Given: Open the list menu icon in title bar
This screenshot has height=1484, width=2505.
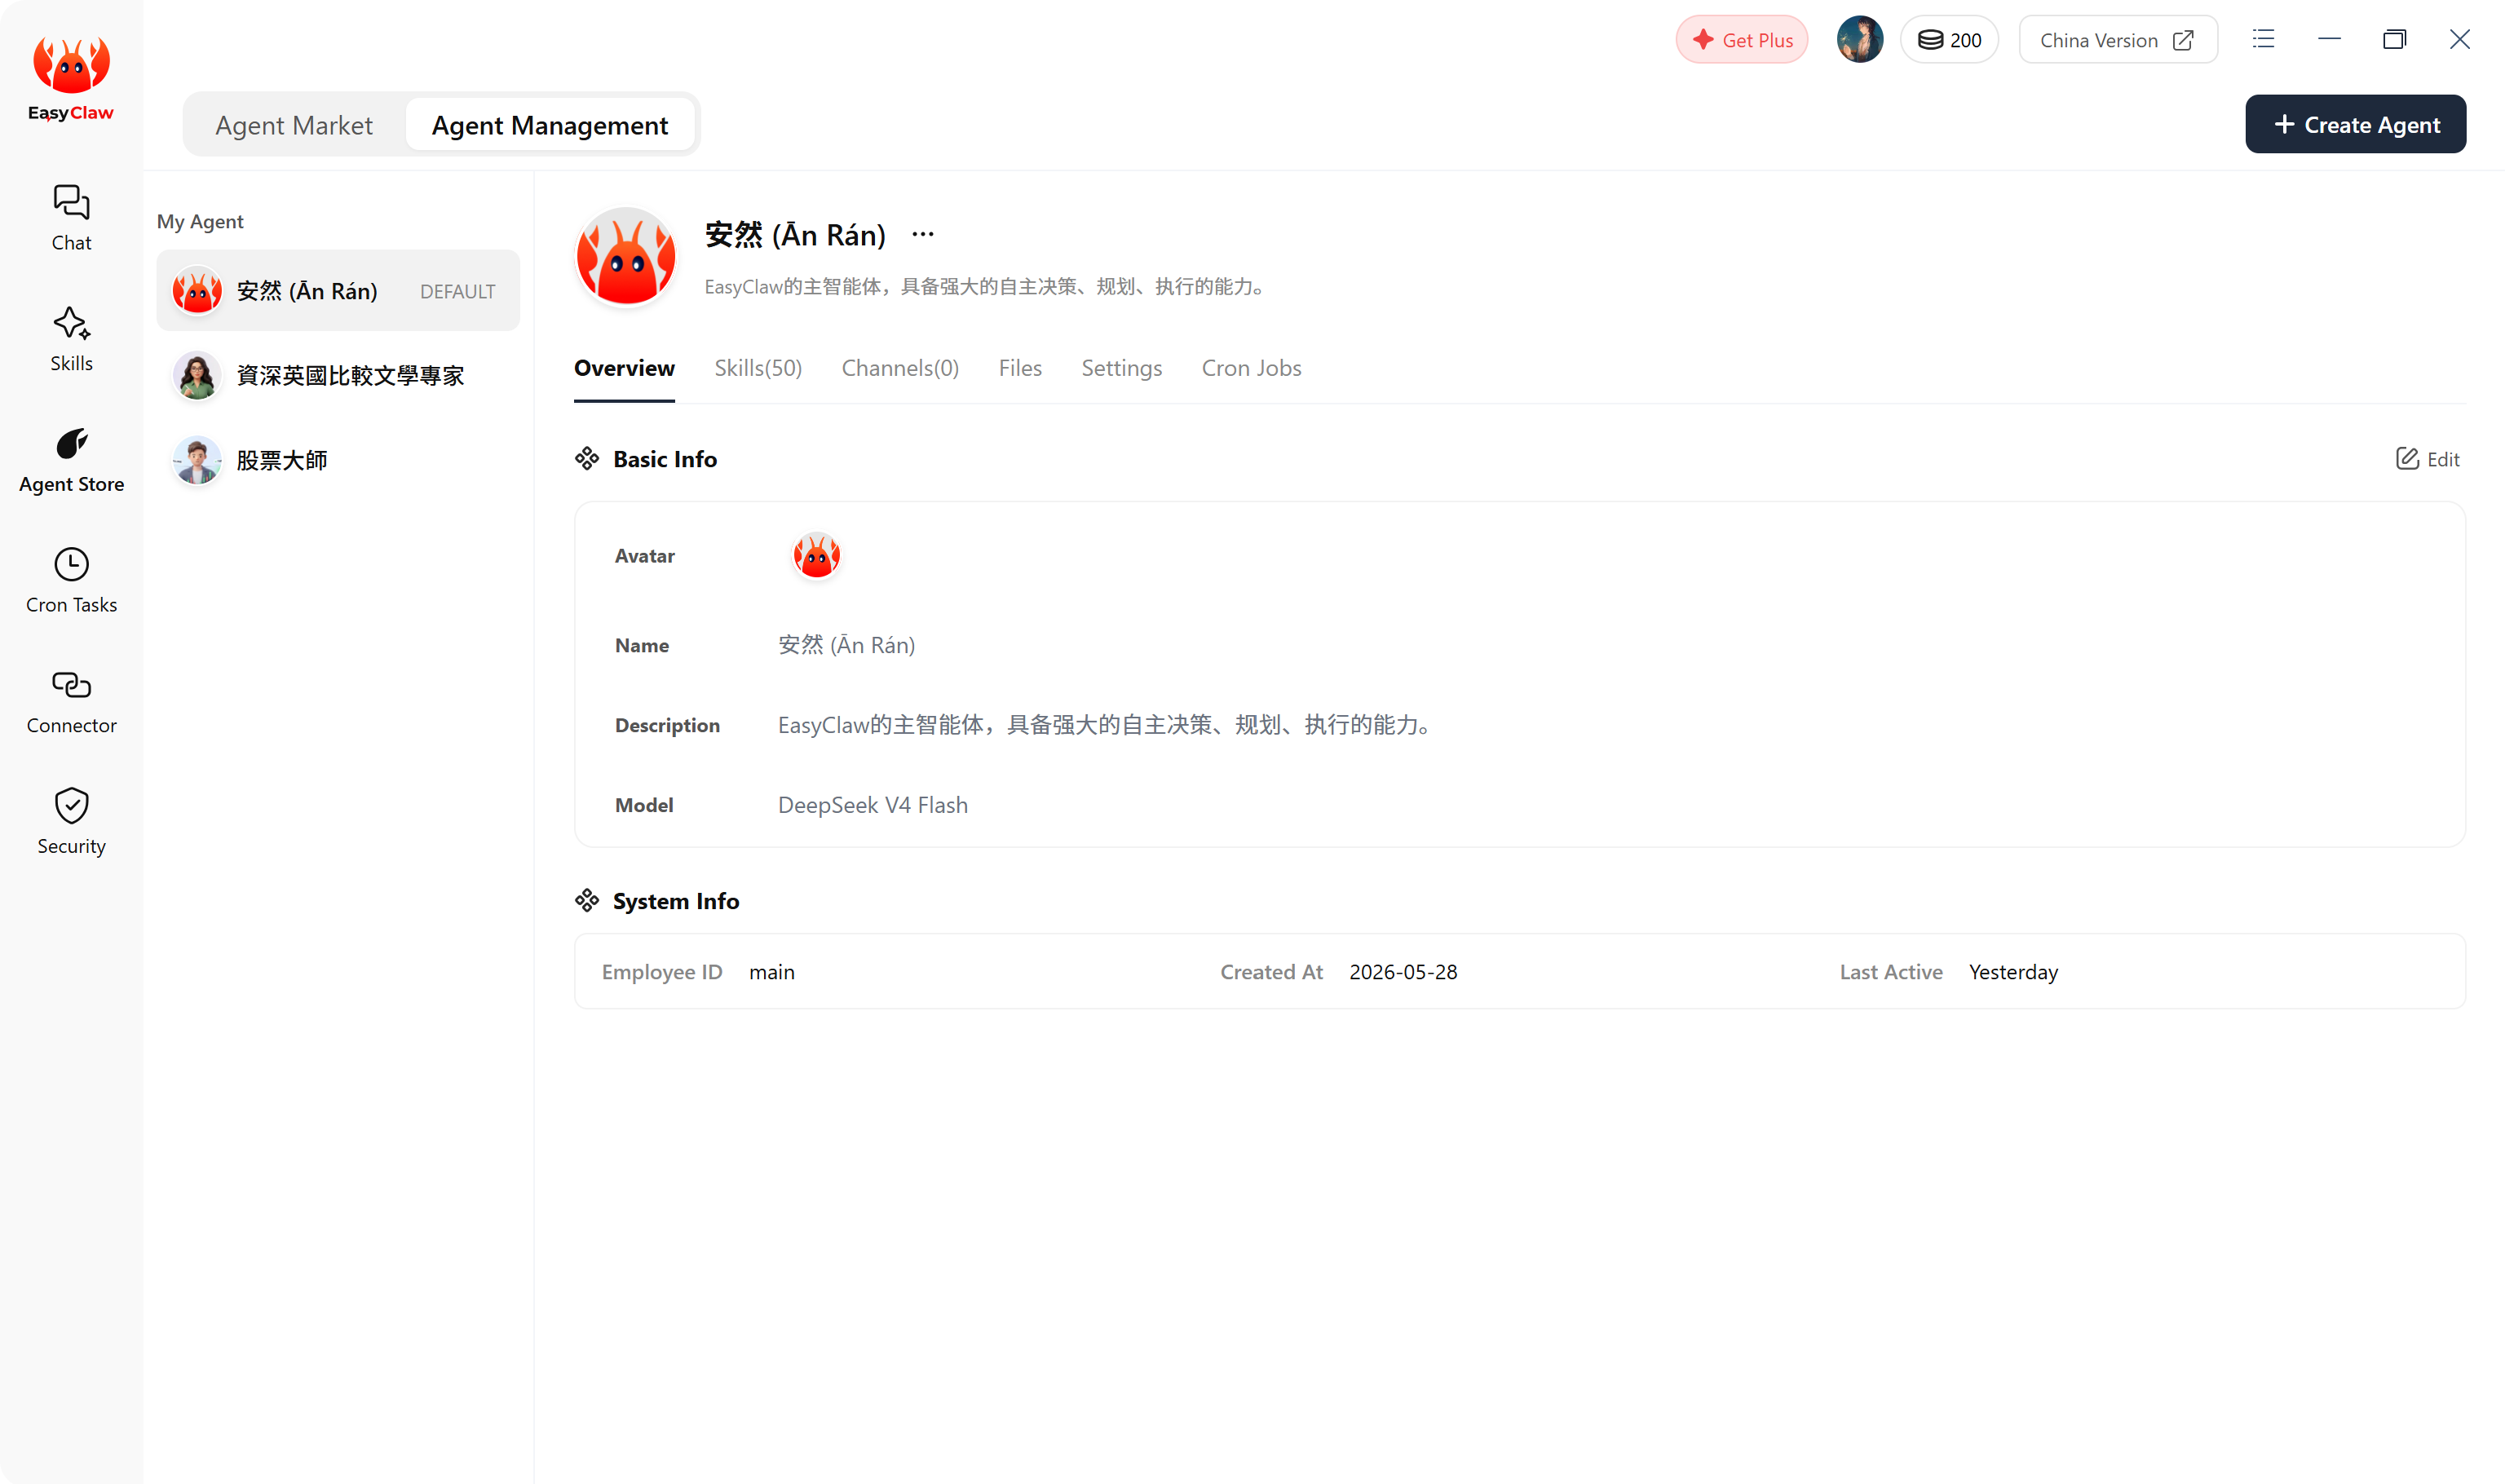Looking at the screenshot, I should pyautogui.click(x=2263, y=39).
